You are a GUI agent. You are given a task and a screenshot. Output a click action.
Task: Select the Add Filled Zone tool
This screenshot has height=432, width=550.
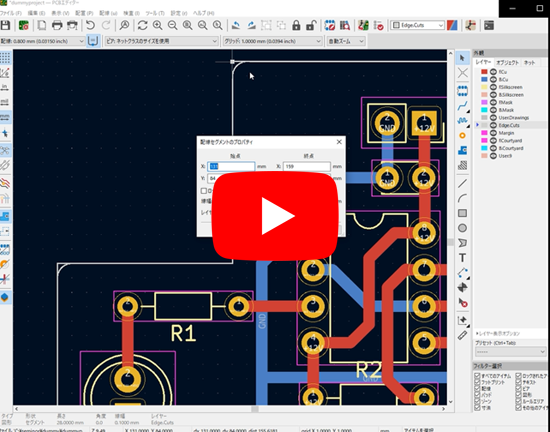[x=462, y=150]
